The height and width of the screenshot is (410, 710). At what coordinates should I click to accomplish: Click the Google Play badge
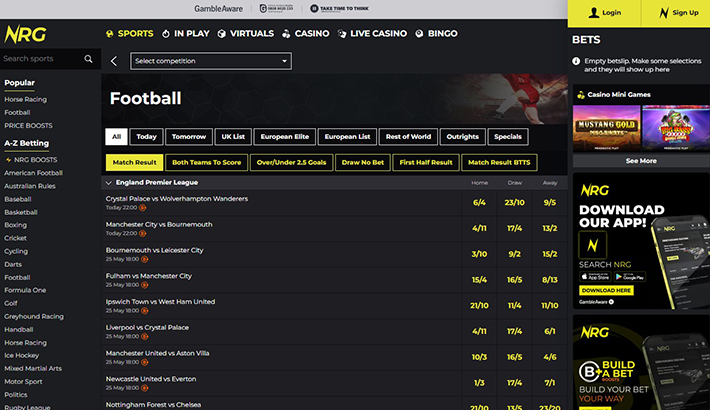(629, 276)
